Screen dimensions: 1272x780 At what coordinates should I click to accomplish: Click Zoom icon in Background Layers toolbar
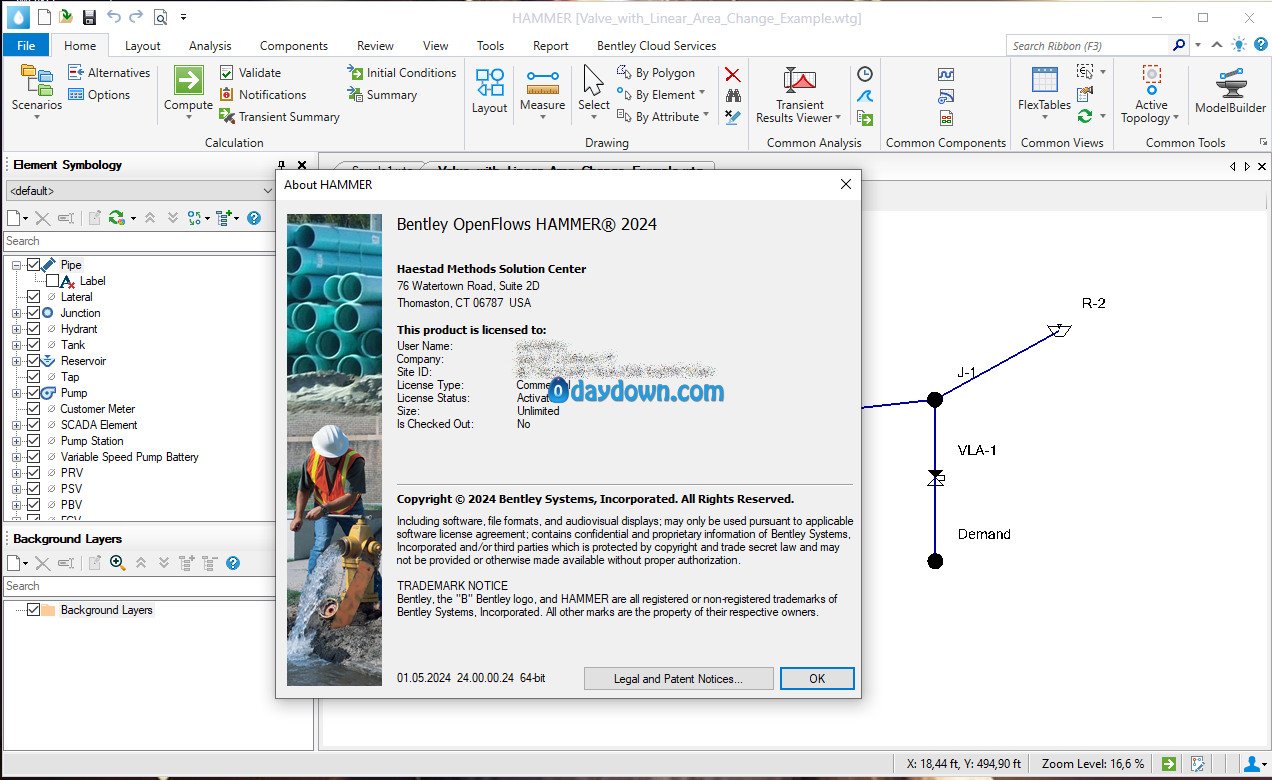click(117, 563)
